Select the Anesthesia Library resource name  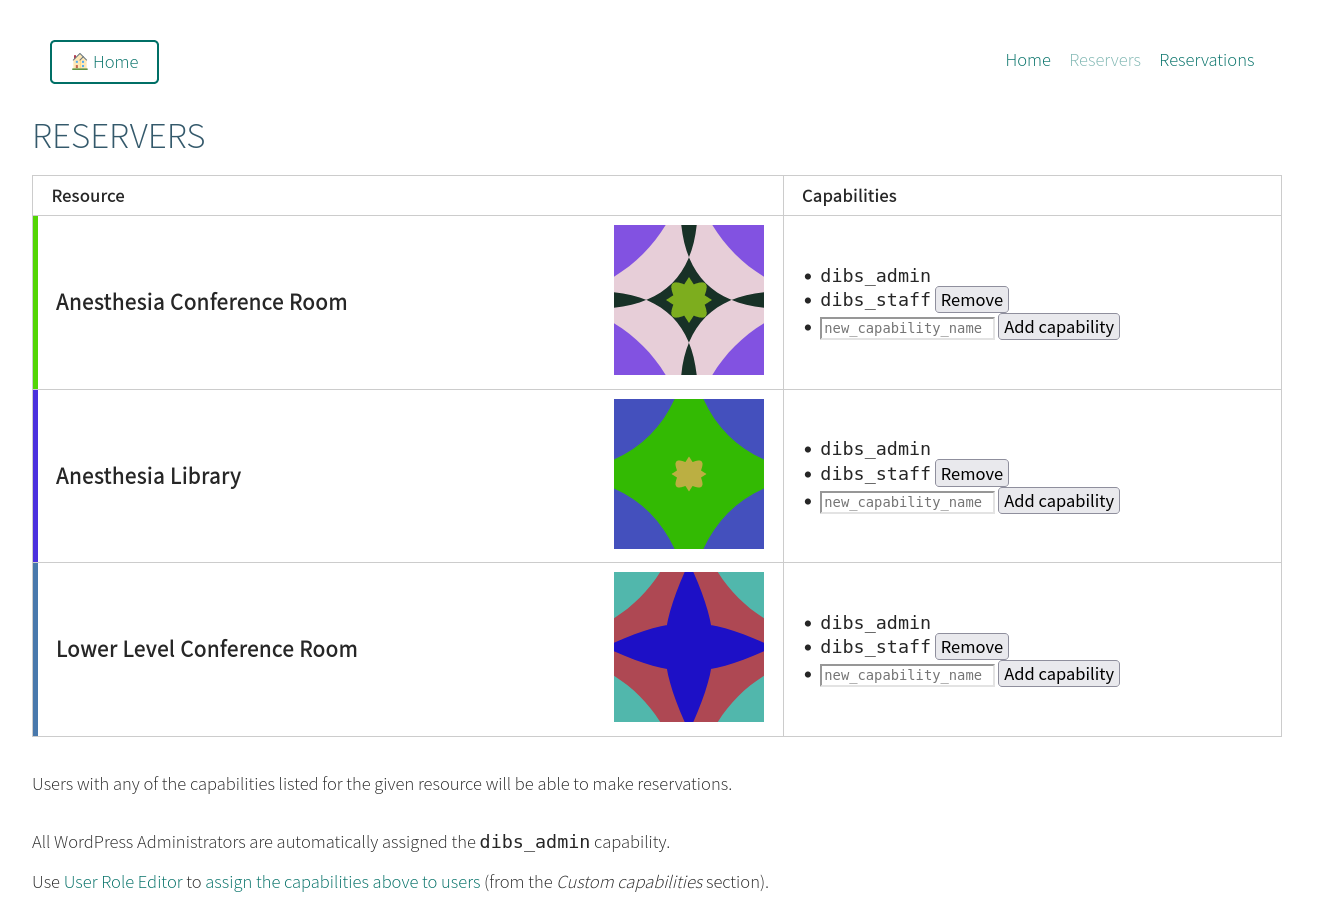pyautogui.click(x=149, y=476)
